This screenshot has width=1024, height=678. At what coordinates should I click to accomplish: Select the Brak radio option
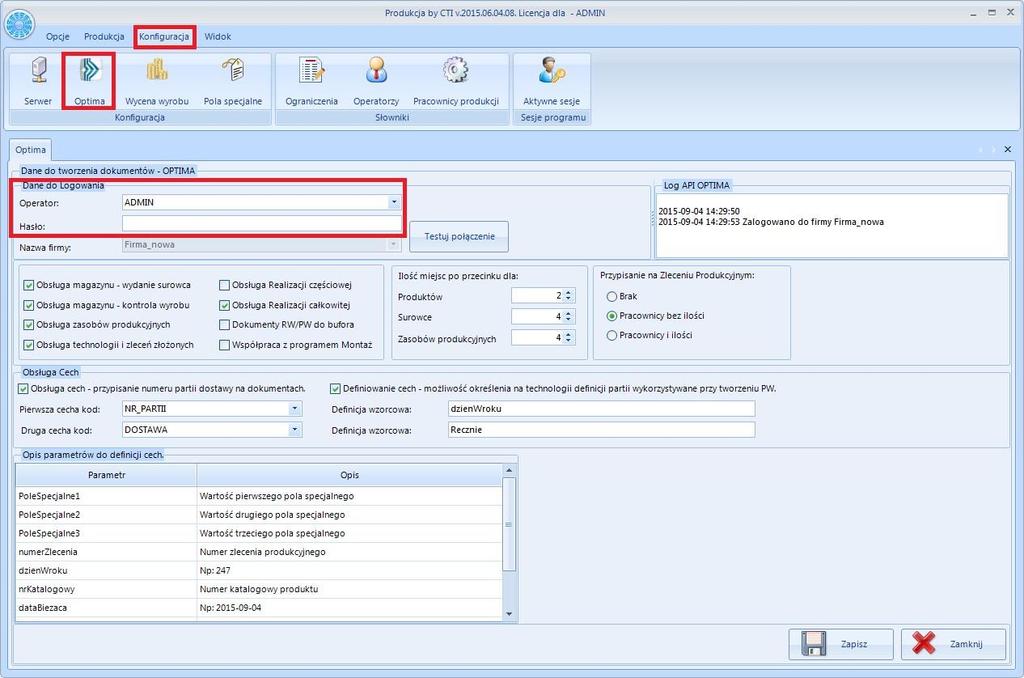coord(612,297)
